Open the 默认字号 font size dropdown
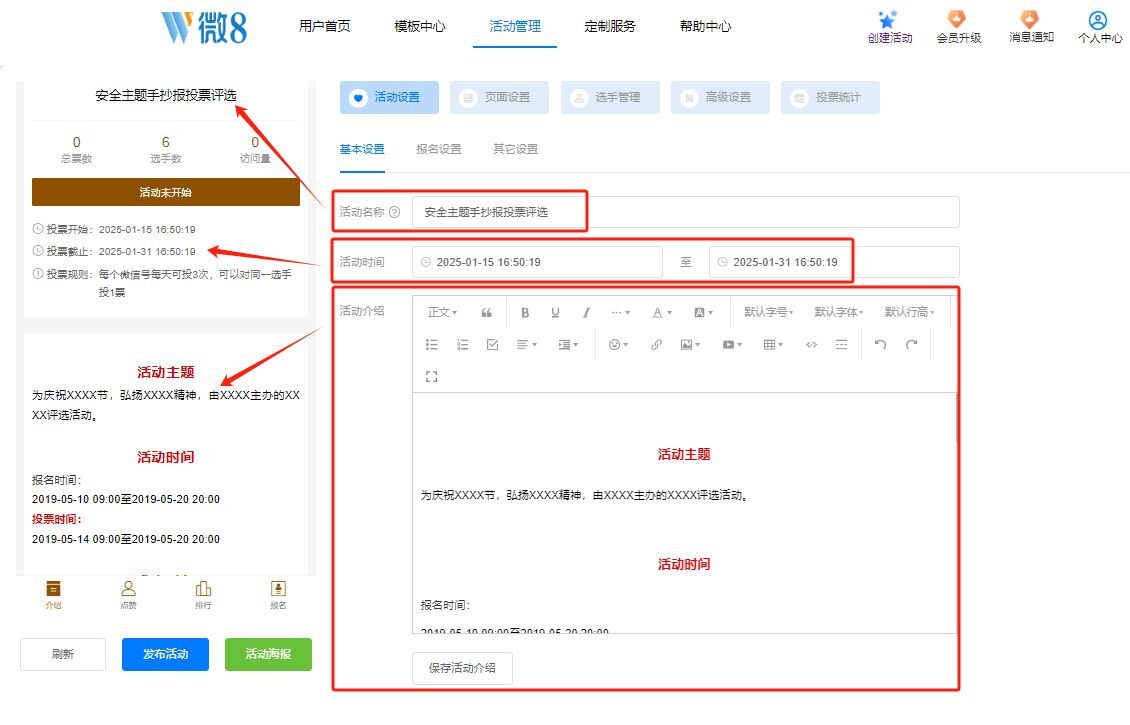This screenshot has height=725, width=1130. click(x=768, y=313)
